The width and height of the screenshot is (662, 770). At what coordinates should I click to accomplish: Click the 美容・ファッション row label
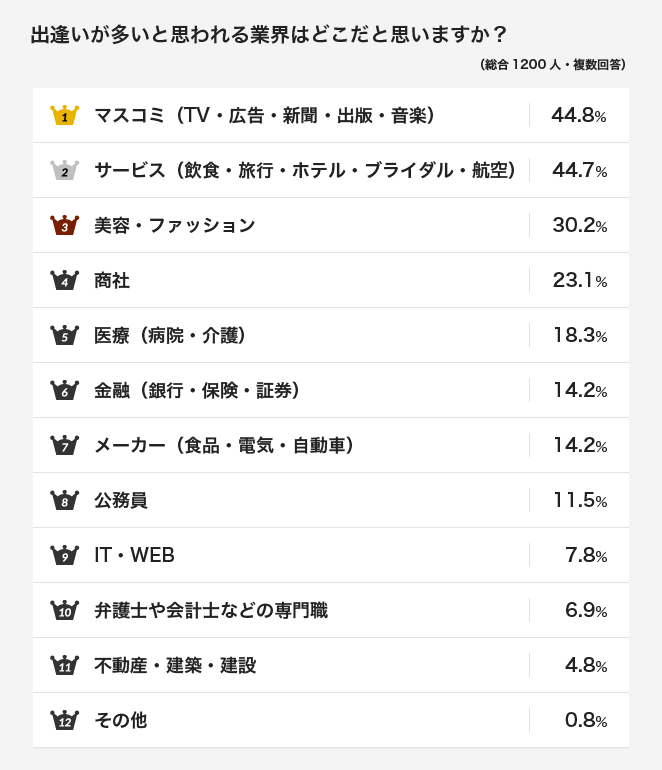[175, 225]
